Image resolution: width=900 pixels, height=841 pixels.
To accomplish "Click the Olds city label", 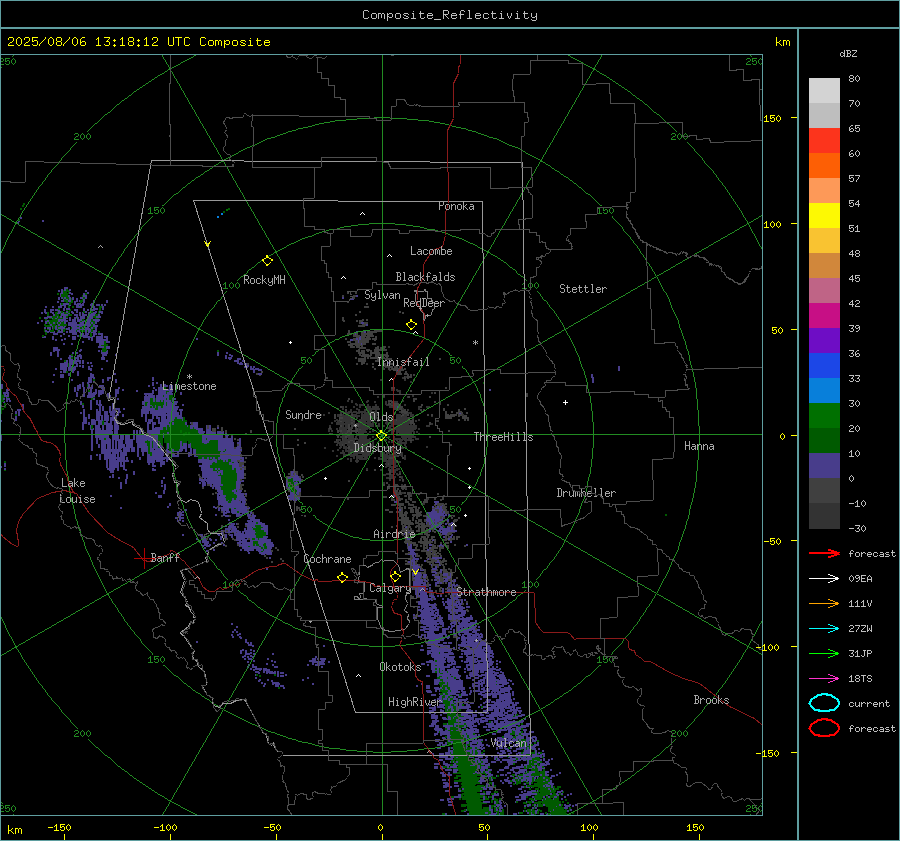I will pos(381,417).
